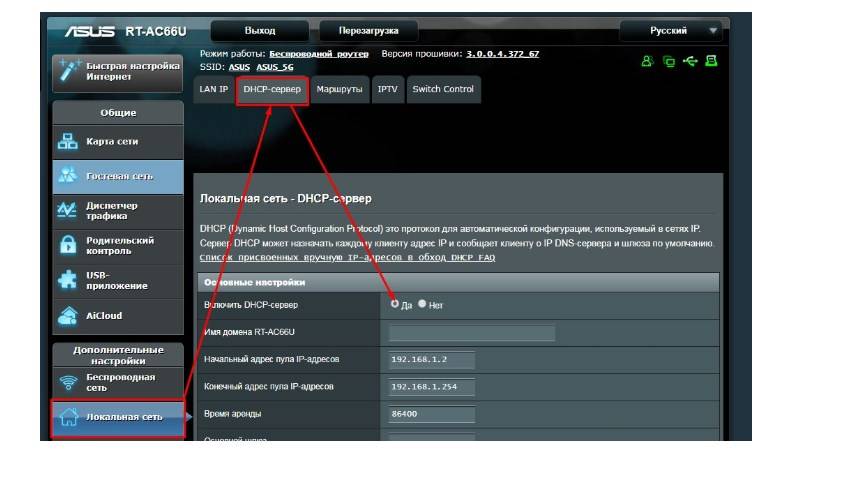Open Родительский контроль menu item
The image size is (850, 477).
pos(118,246)
